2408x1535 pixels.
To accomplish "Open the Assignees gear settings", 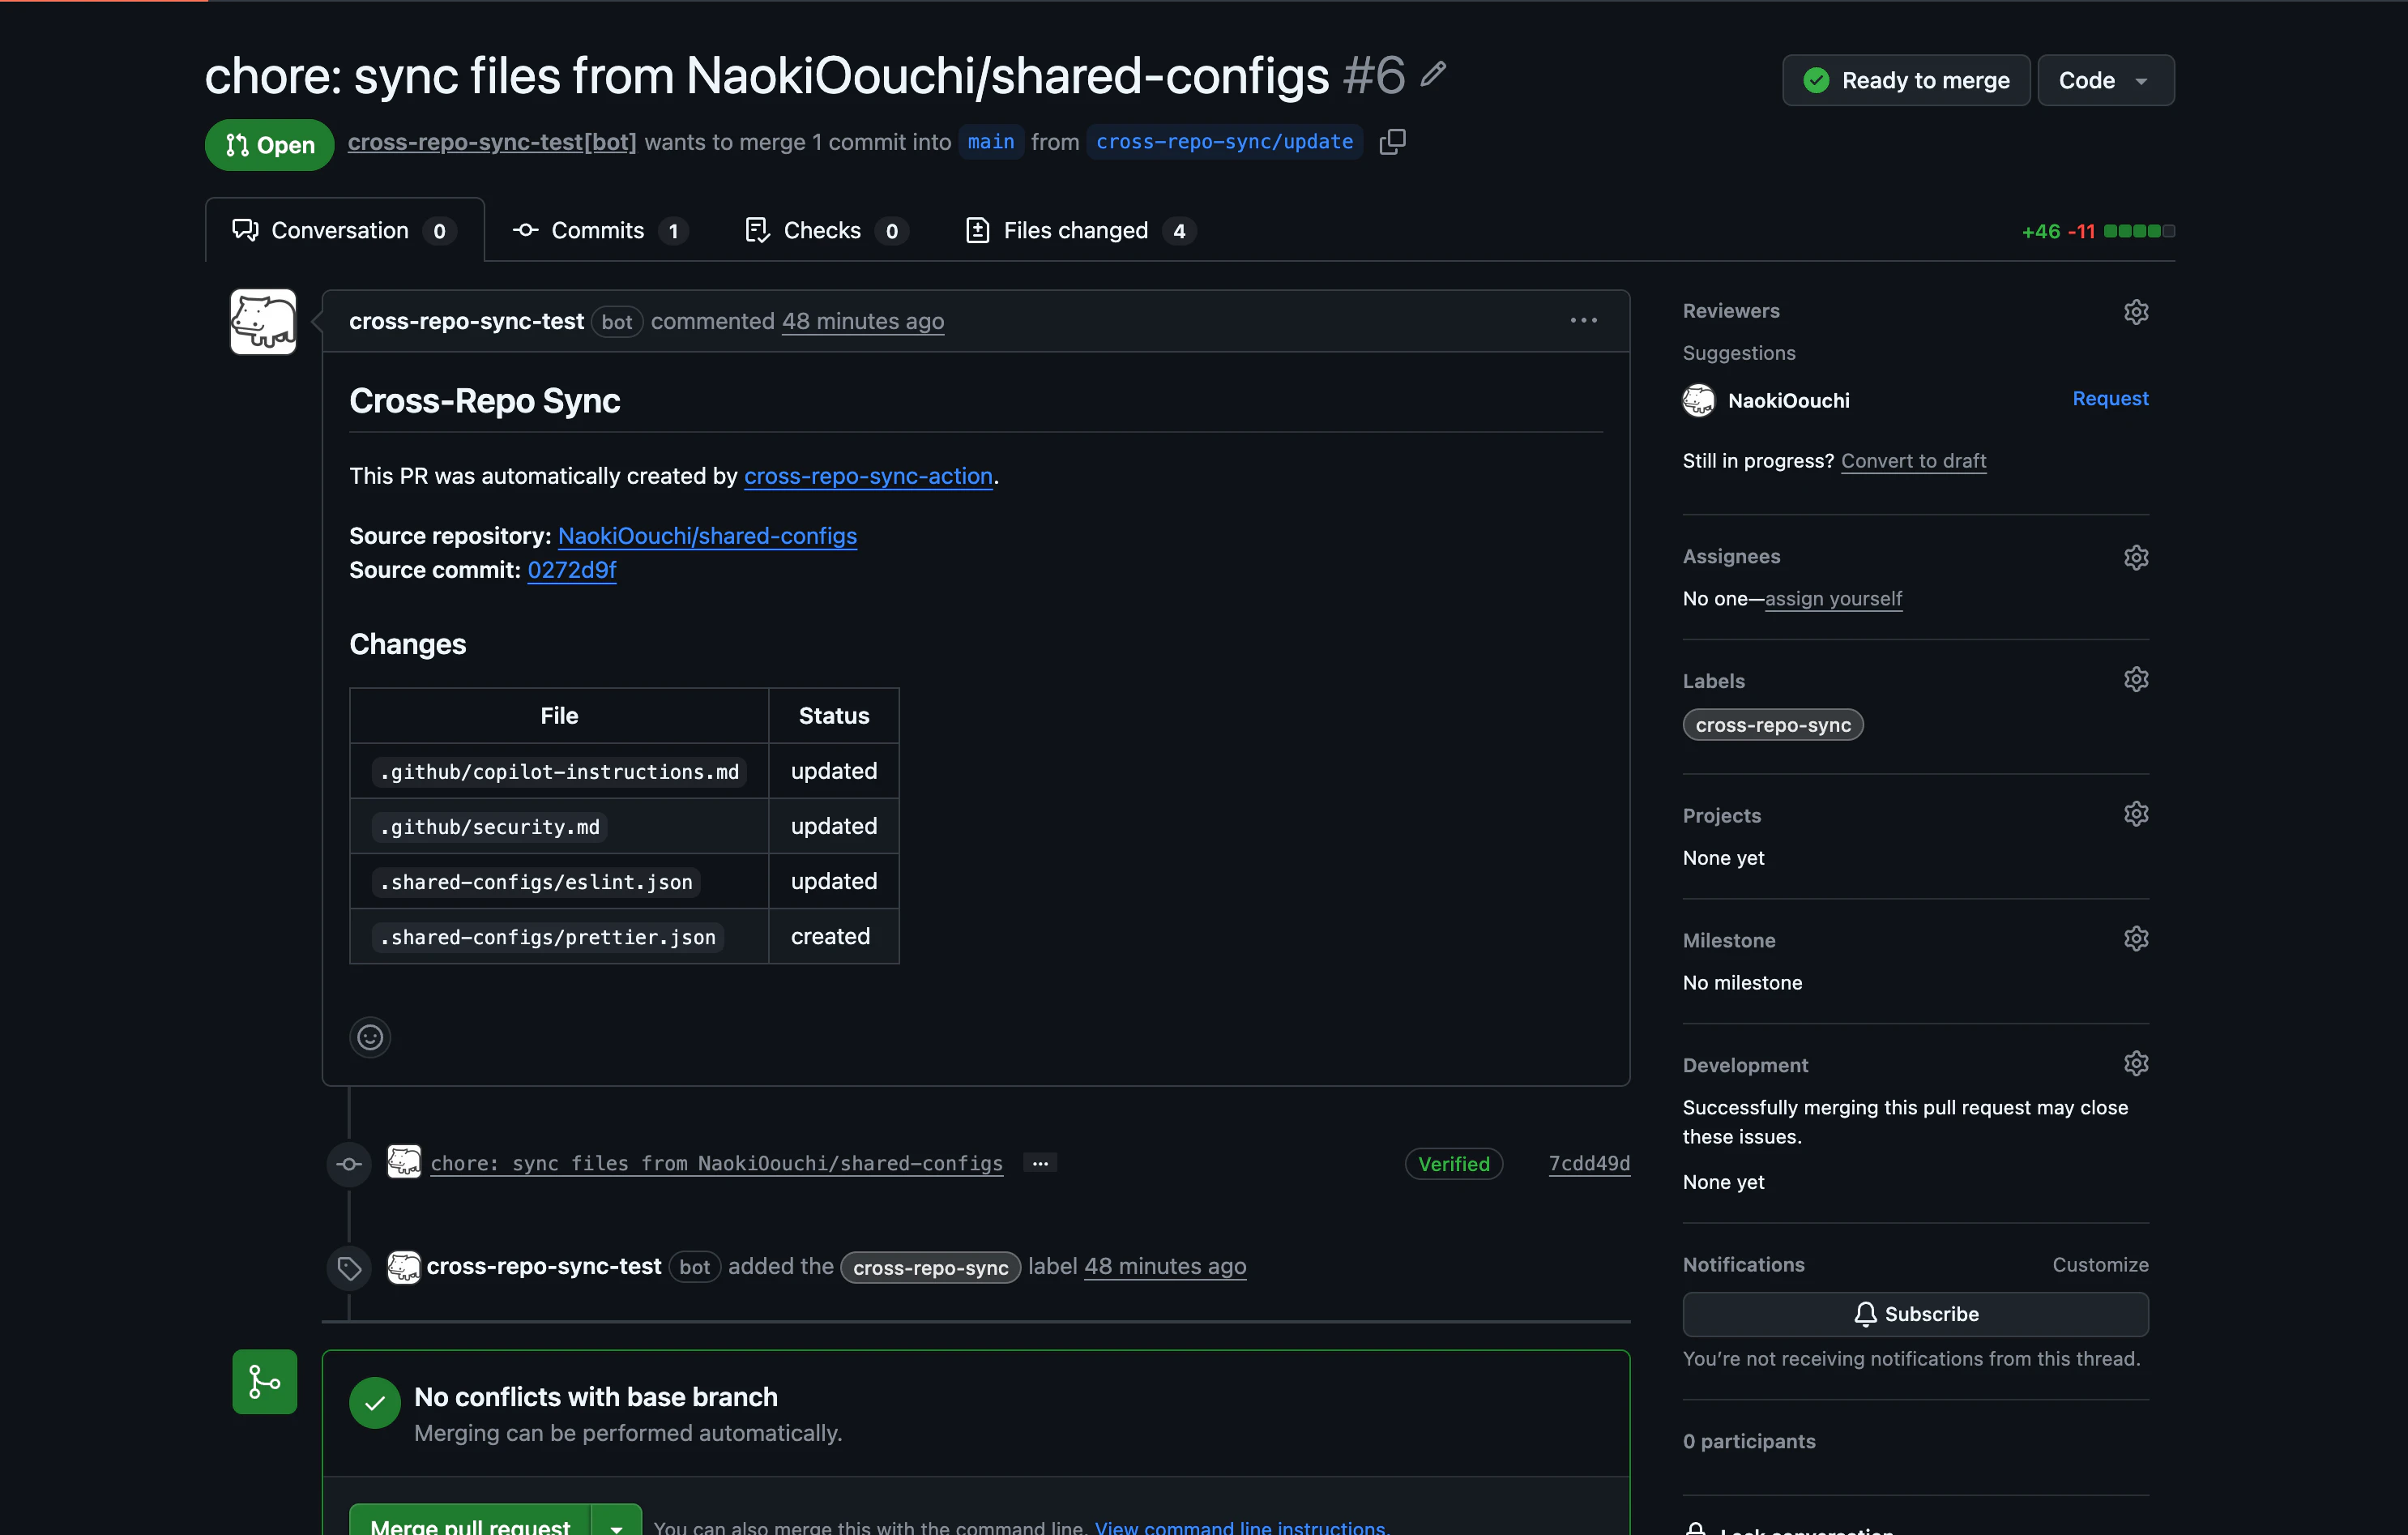I will coord(2136,557).
